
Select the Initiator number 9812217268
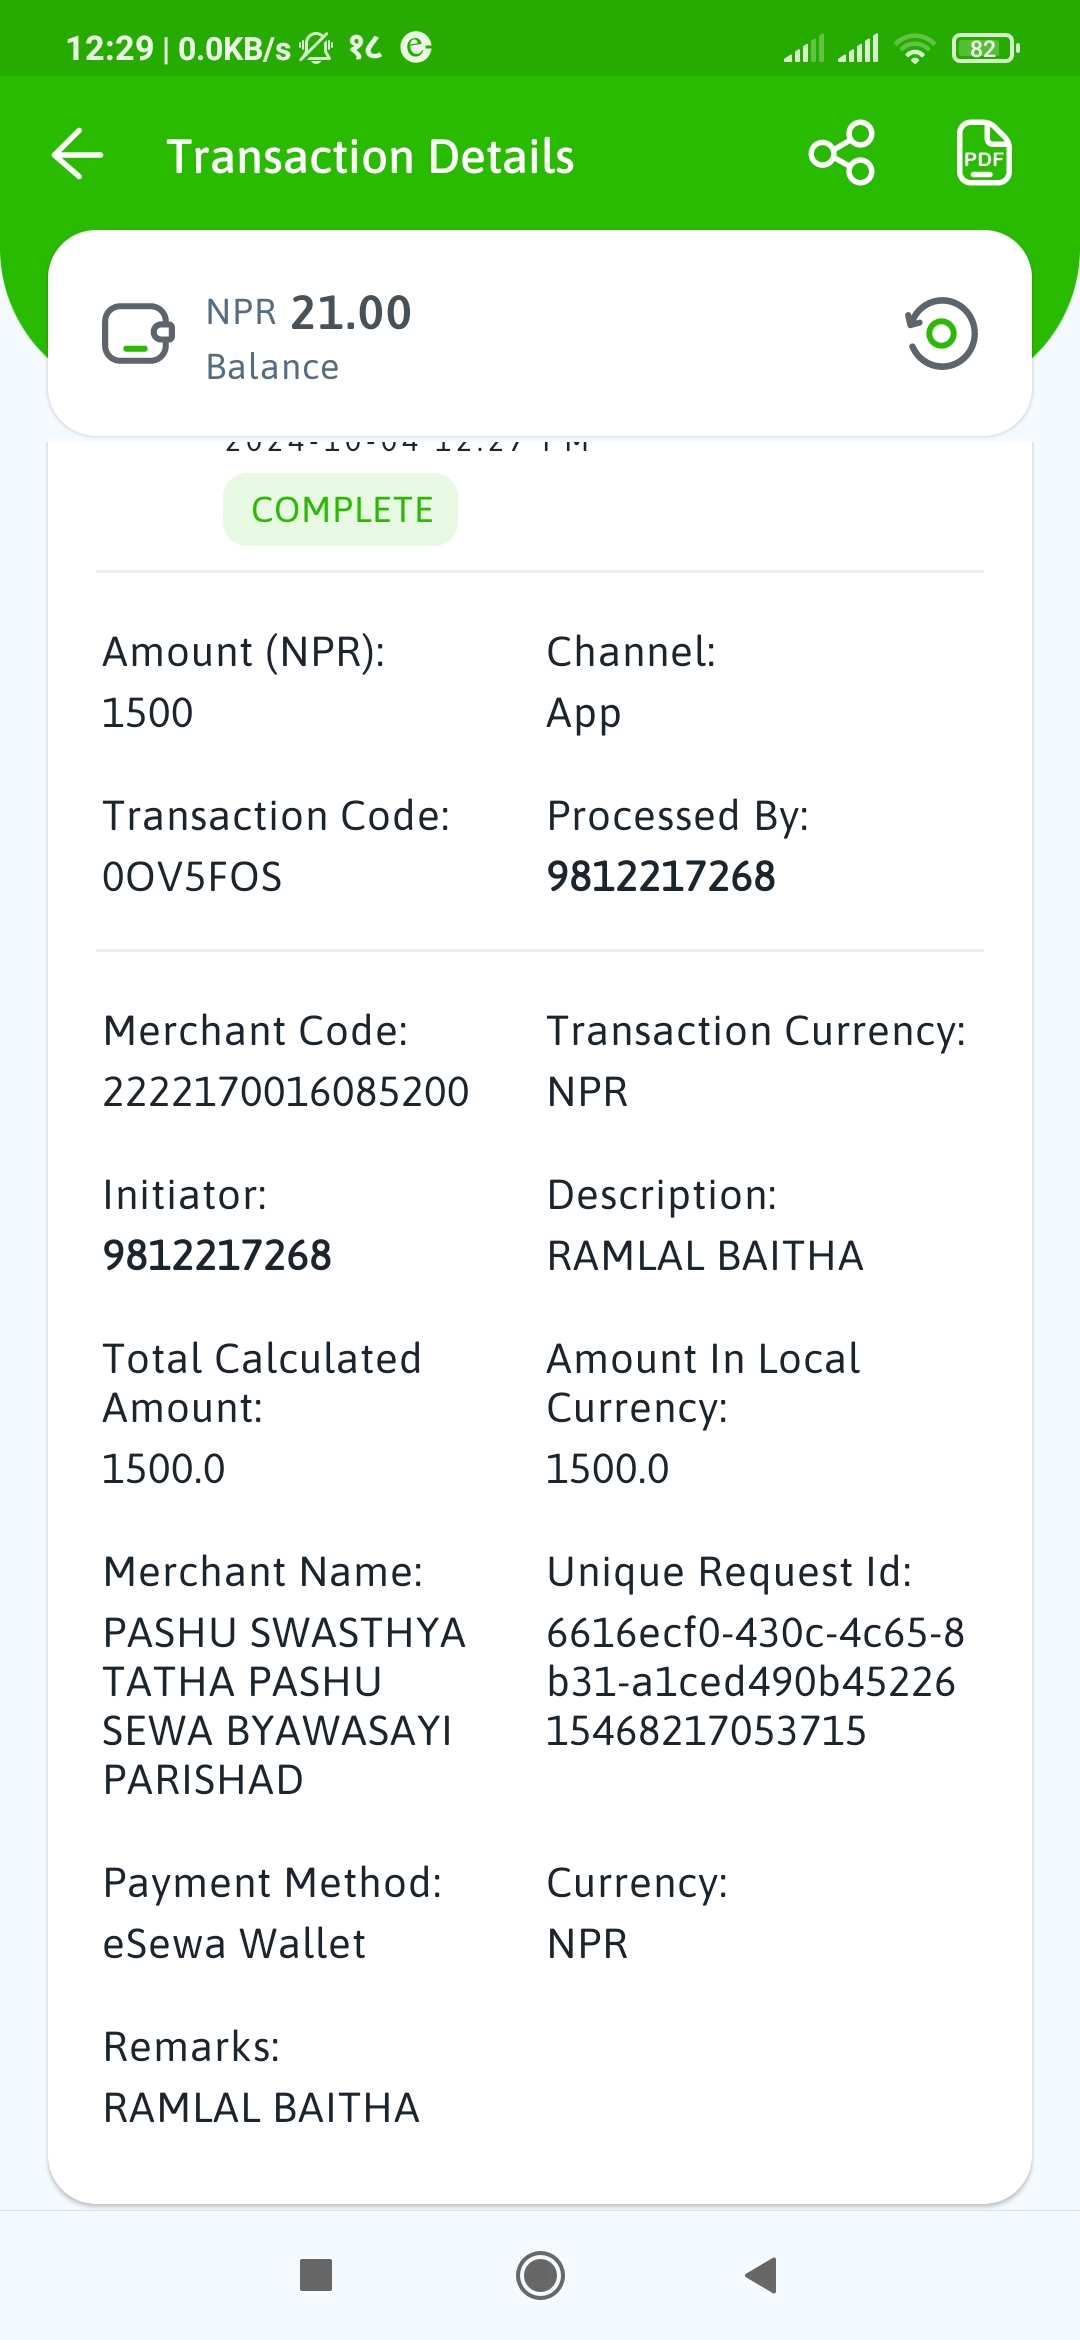pos(217,1256)
